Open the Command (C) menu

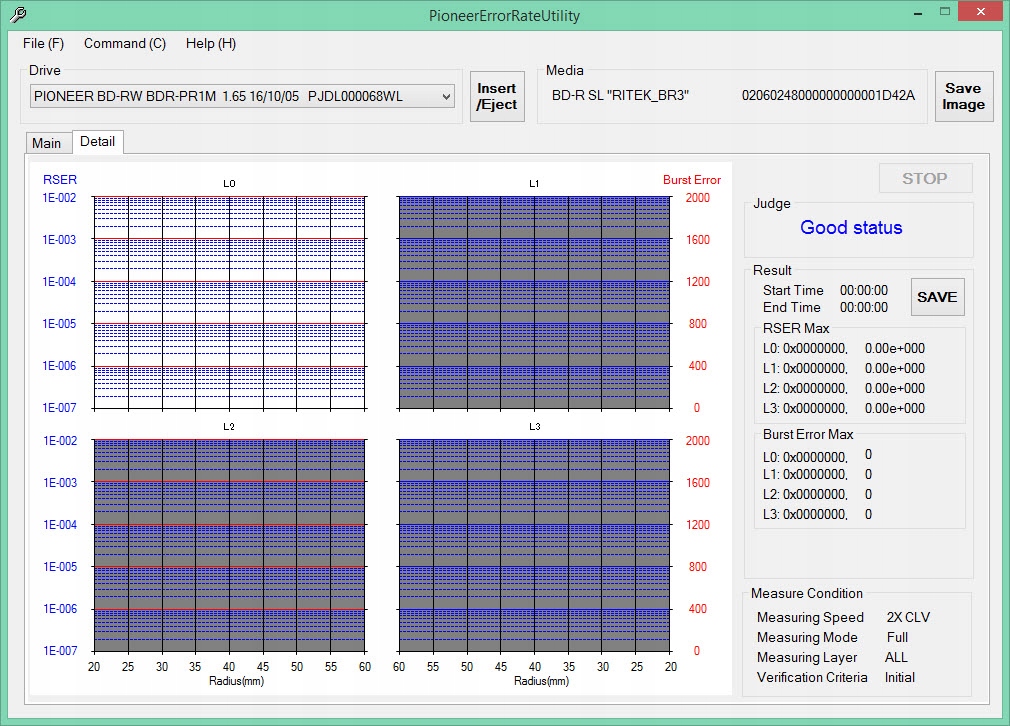[125, 43]
